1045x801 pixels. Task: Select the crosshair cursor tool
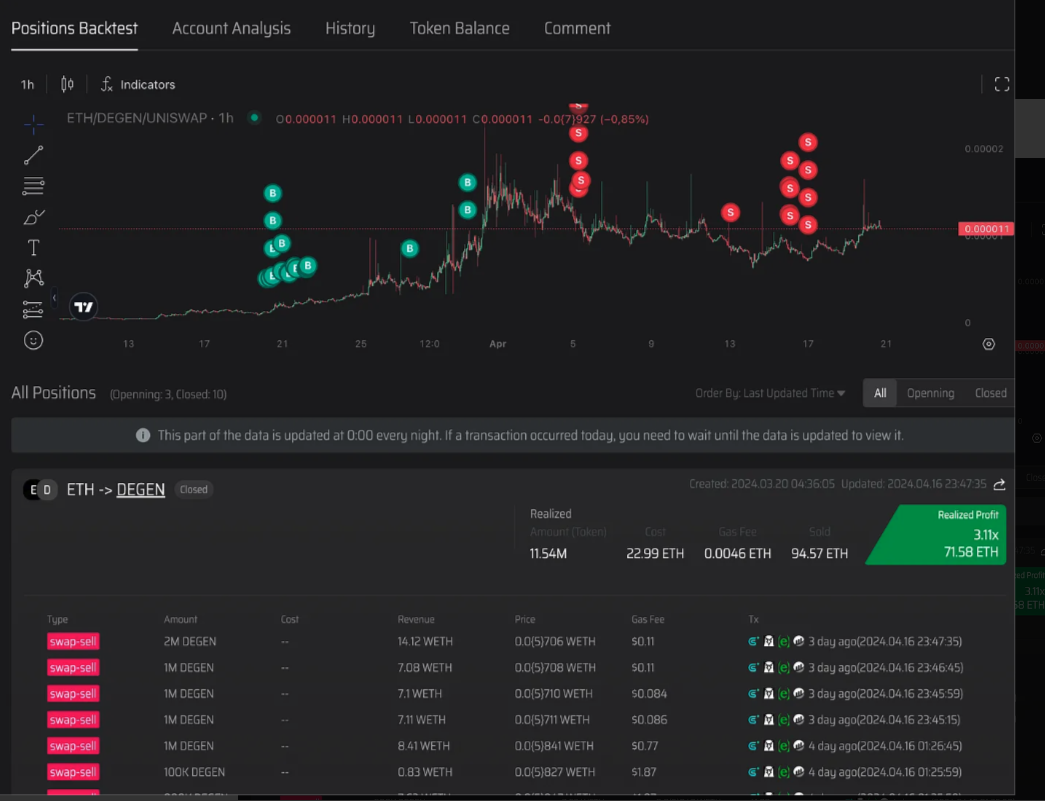33,125
